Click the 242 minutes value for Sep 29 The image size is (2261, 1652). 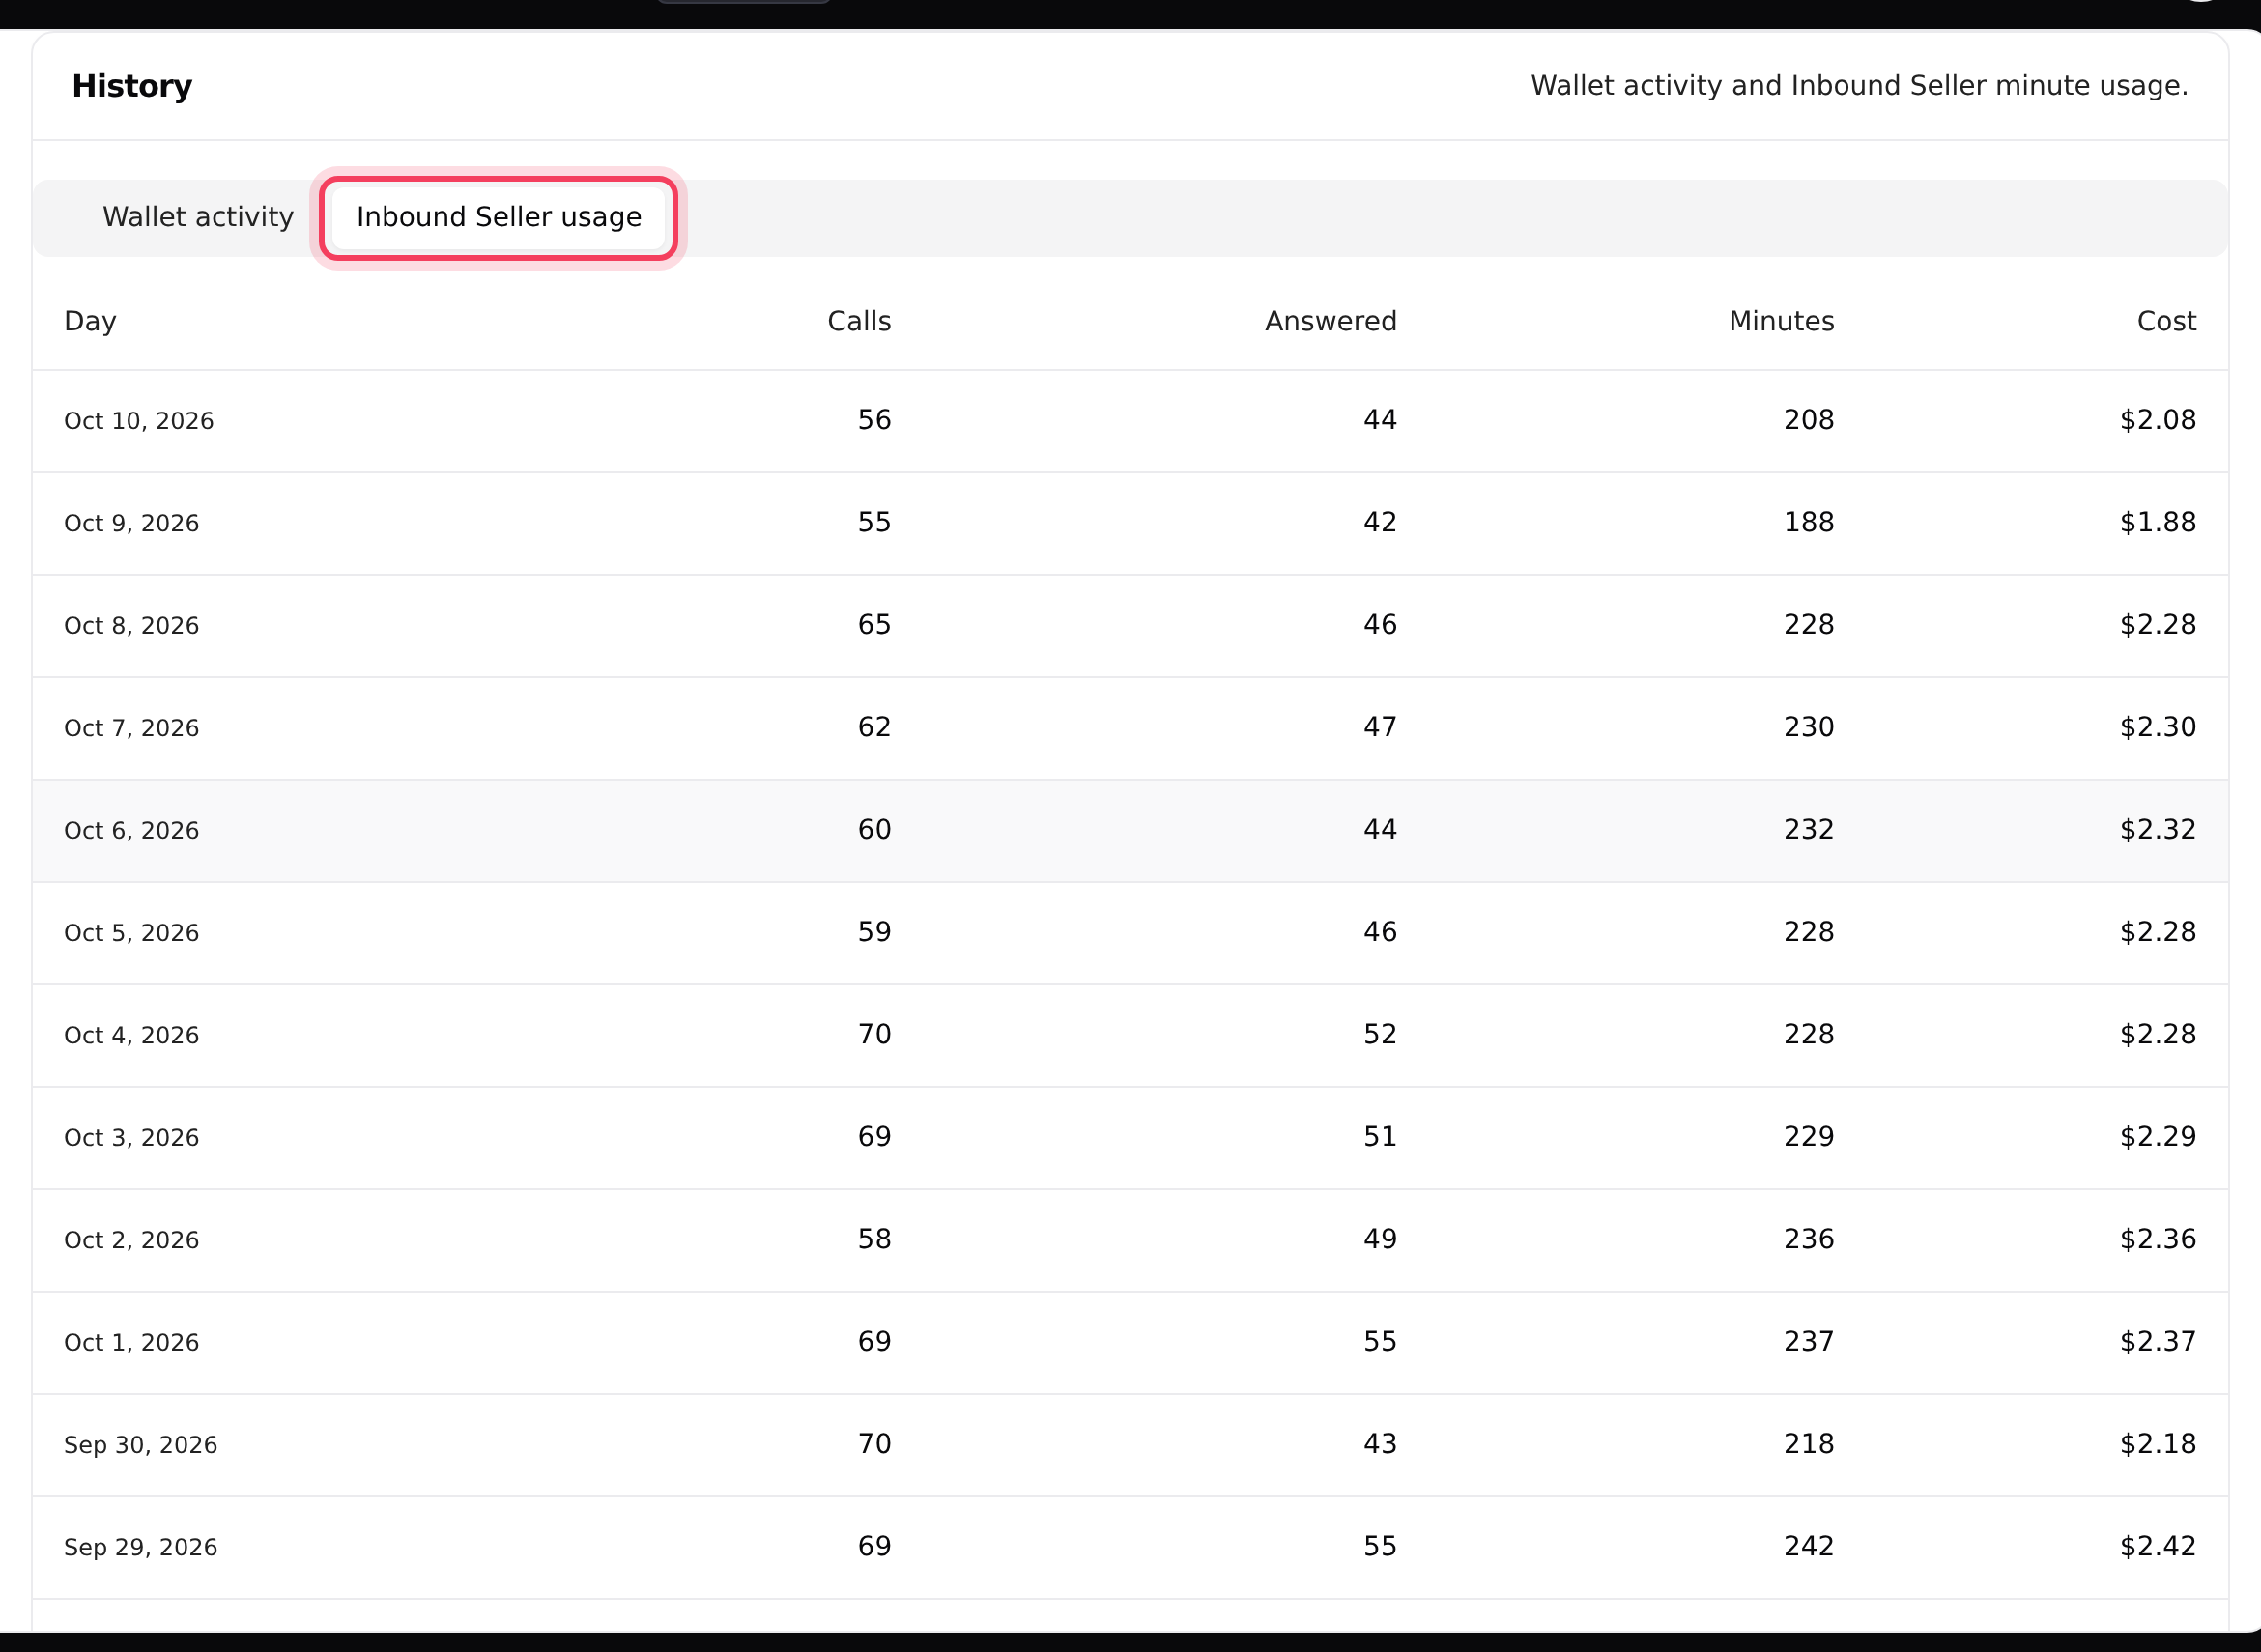click(x=1809, y=1546)
